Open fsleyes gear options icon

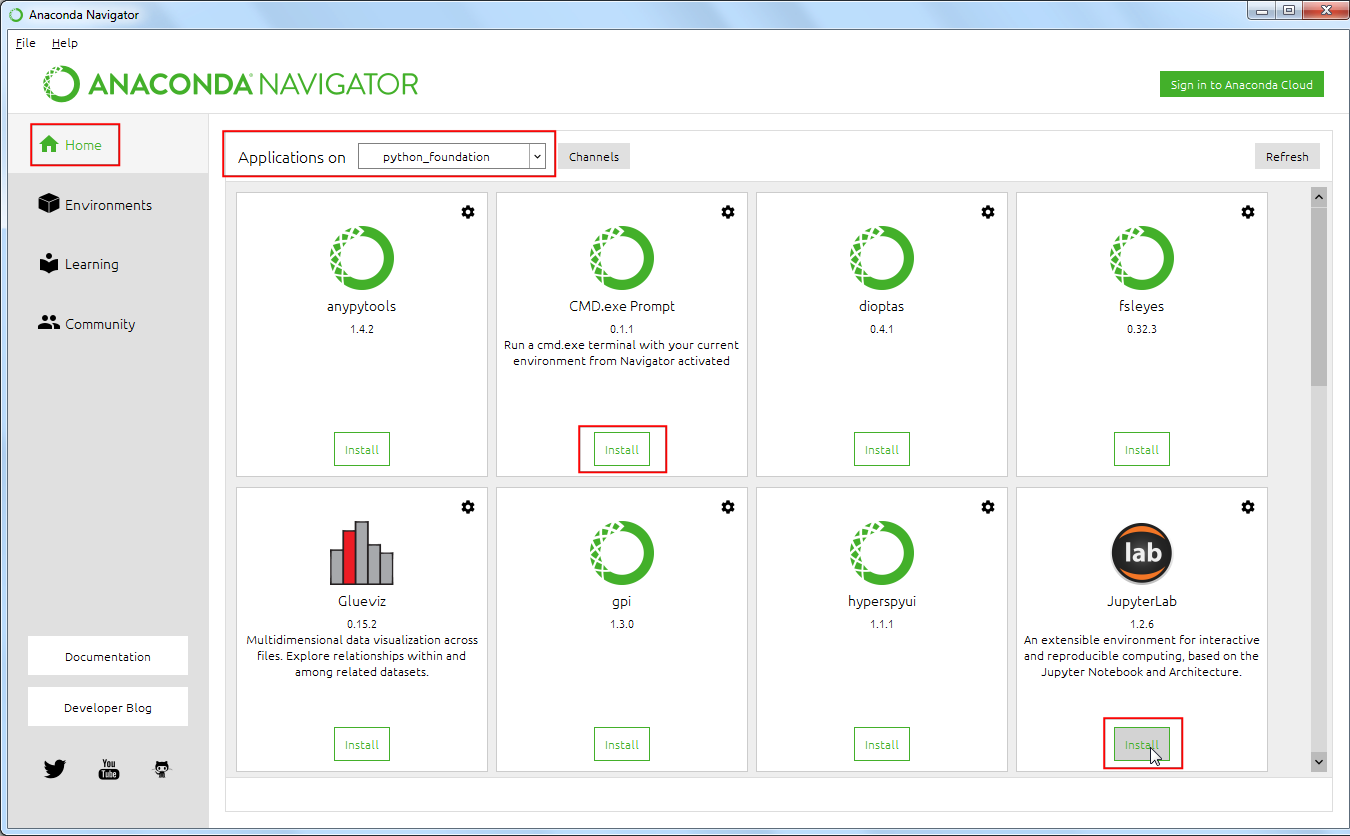point(1248,212)
